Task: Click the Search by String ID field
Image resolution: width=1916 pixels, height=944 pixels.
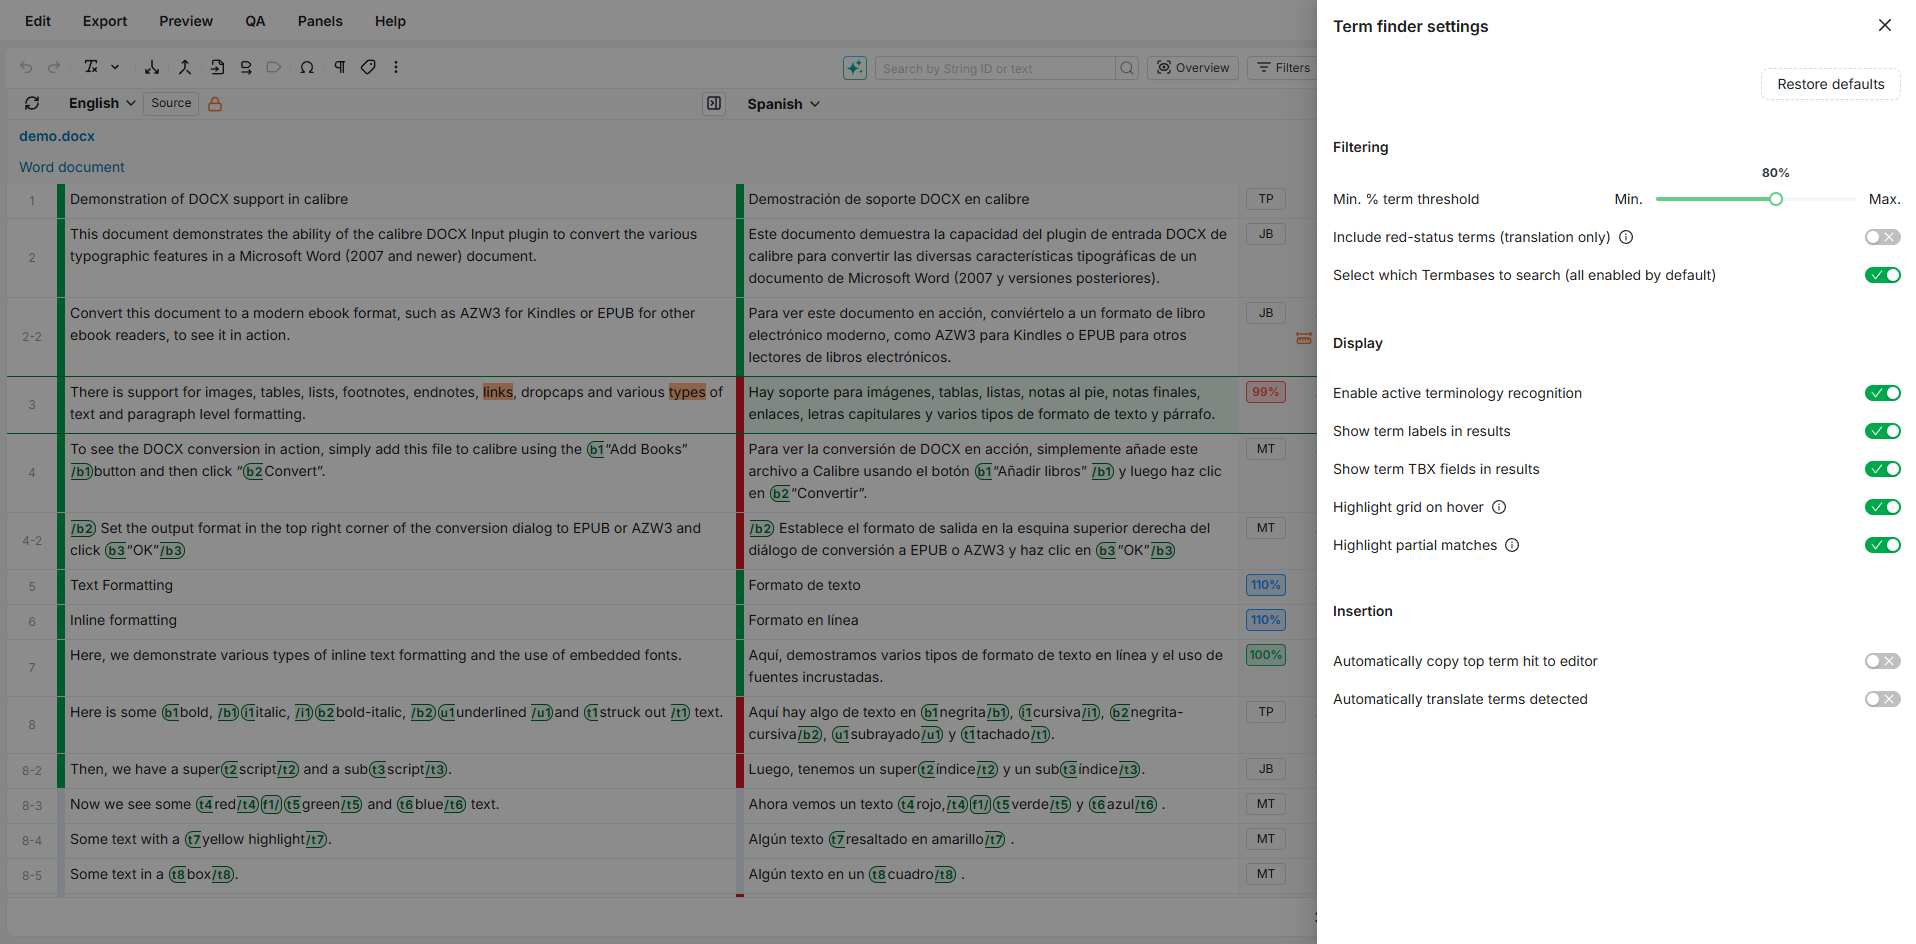Action: click(x=995, y=68)
